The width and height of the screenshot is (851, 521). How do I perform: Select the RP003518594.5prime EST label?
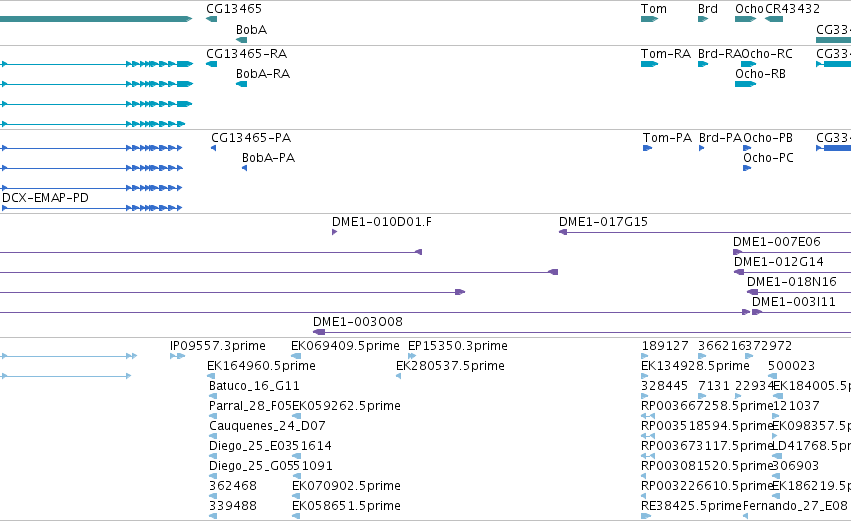[x=706, y=427]
